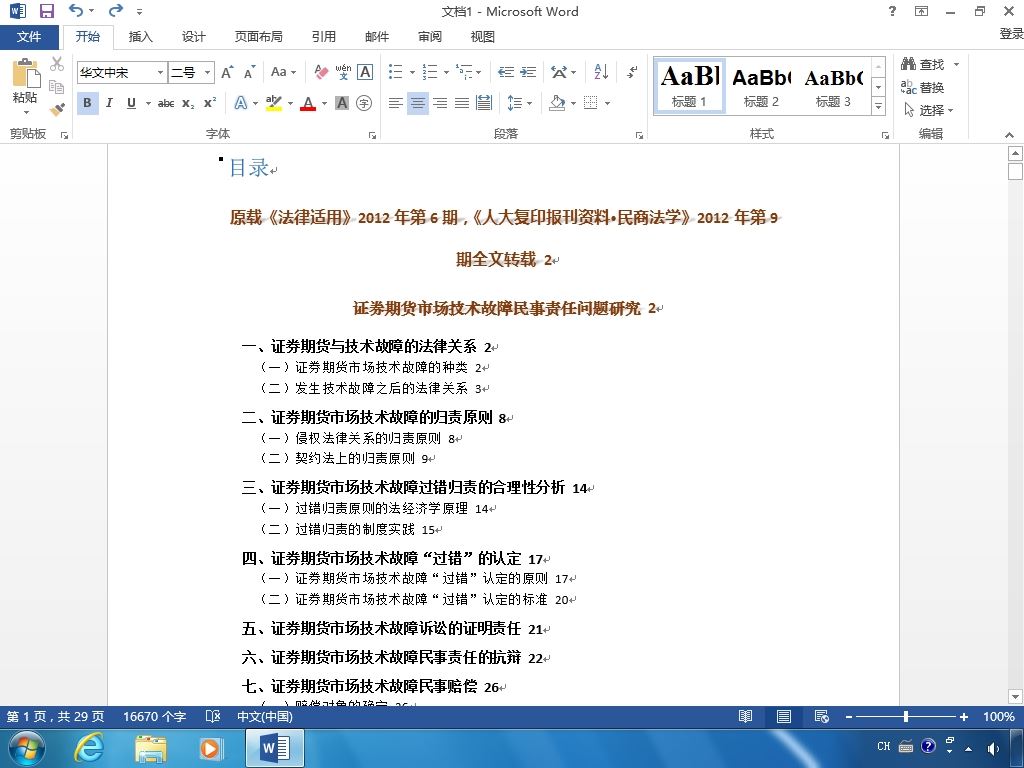
Task: Open the font color picker arrow
Action: (325, 103)
